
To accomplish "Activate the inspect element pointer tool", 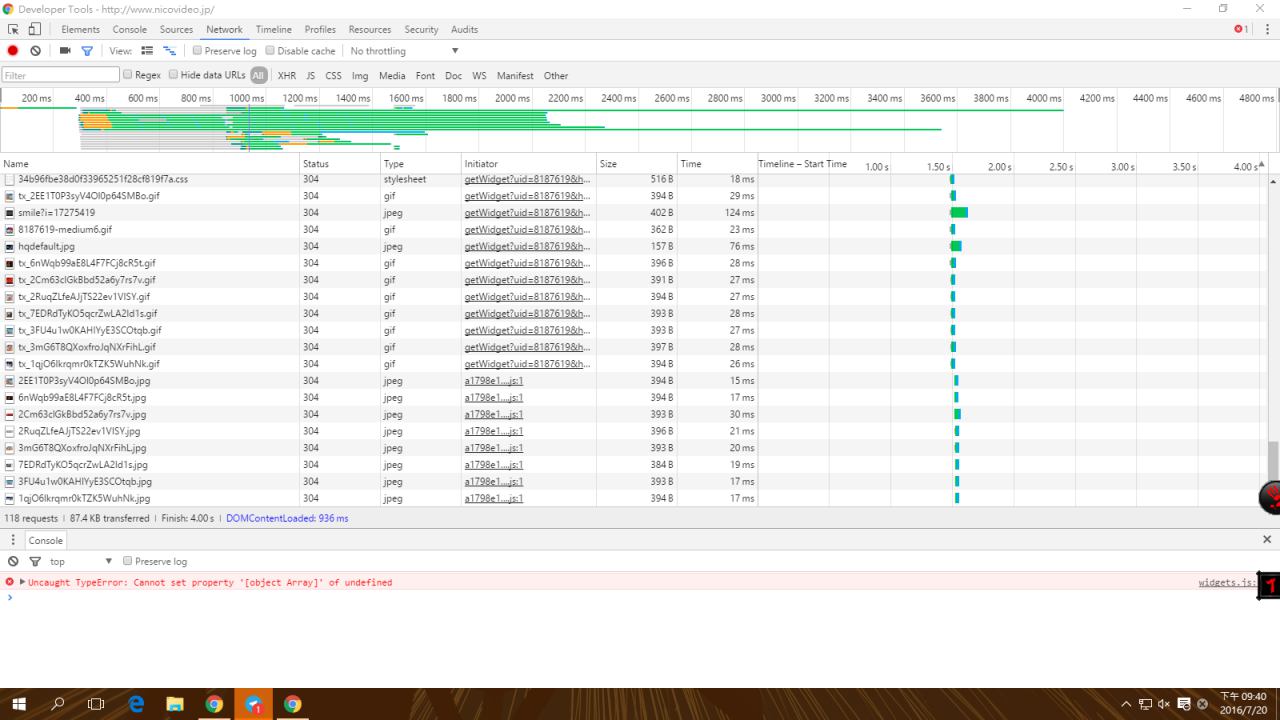I will 13,30.
